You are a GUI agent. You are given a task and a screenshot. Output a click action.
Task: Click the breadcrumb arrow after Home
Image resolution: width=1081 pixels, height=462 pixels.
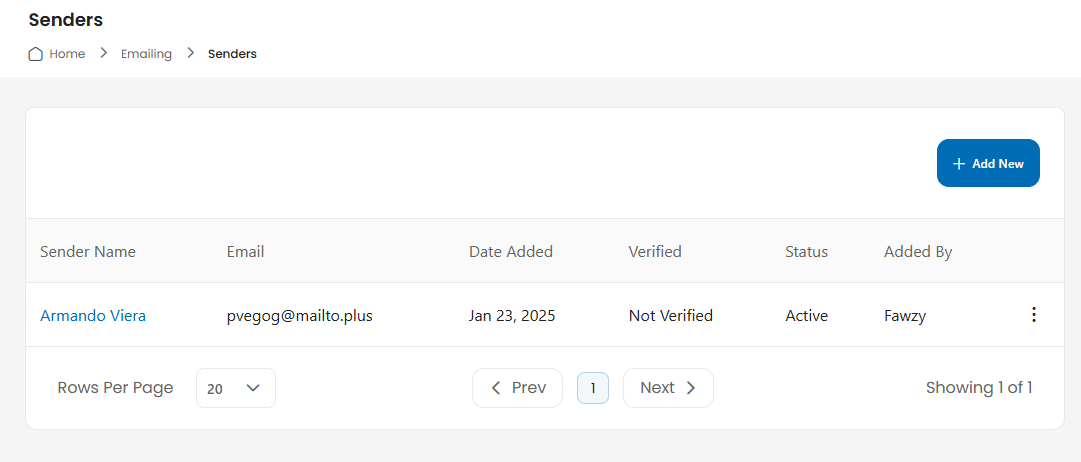pos(103,52)
